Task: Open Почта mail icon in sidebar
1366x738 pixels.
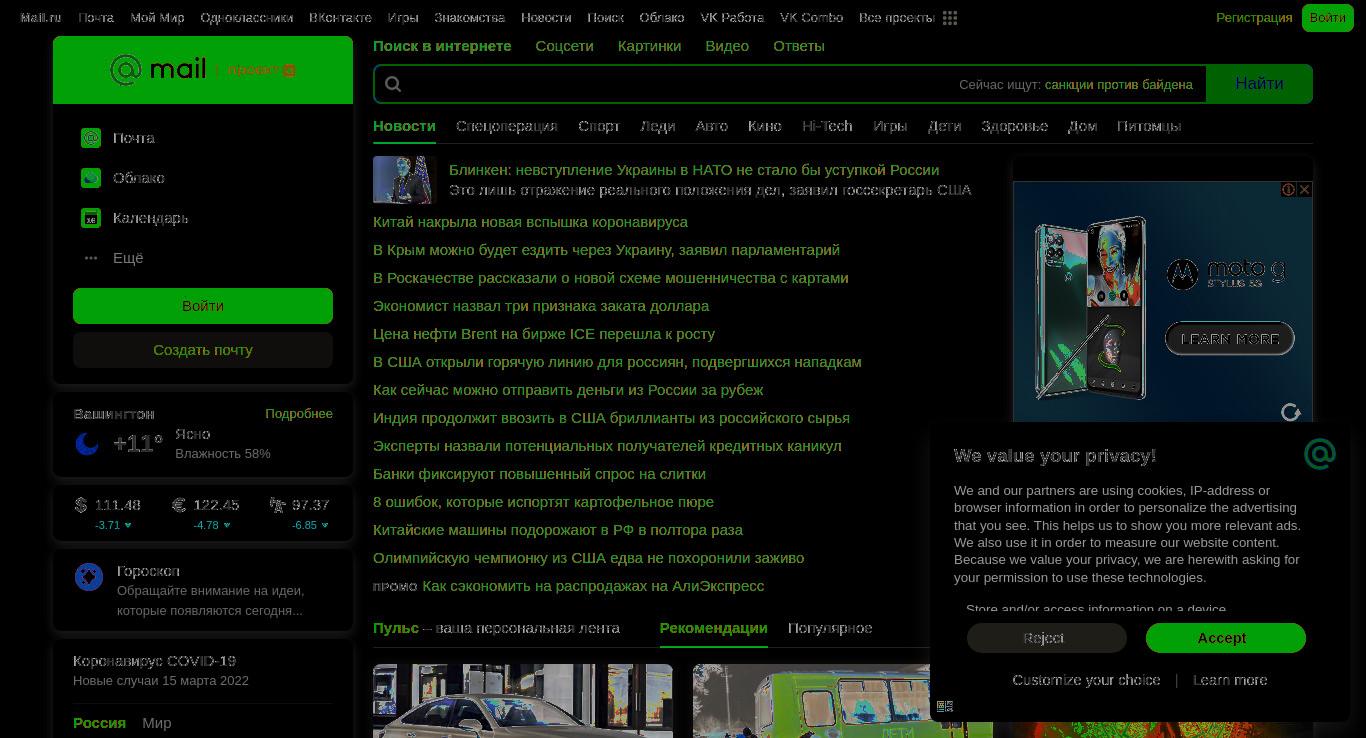Action: (91, 138)
